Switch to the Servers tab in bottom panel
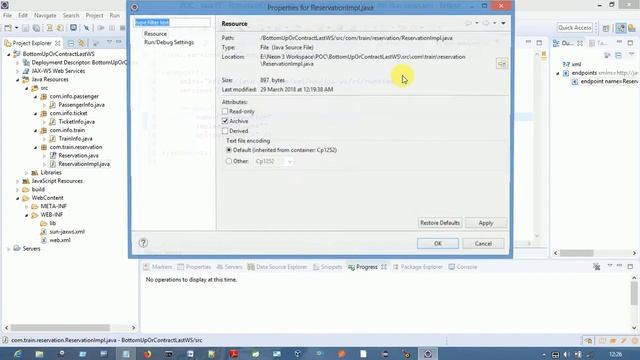Screen dimensions: 640x360 point(229,267)
